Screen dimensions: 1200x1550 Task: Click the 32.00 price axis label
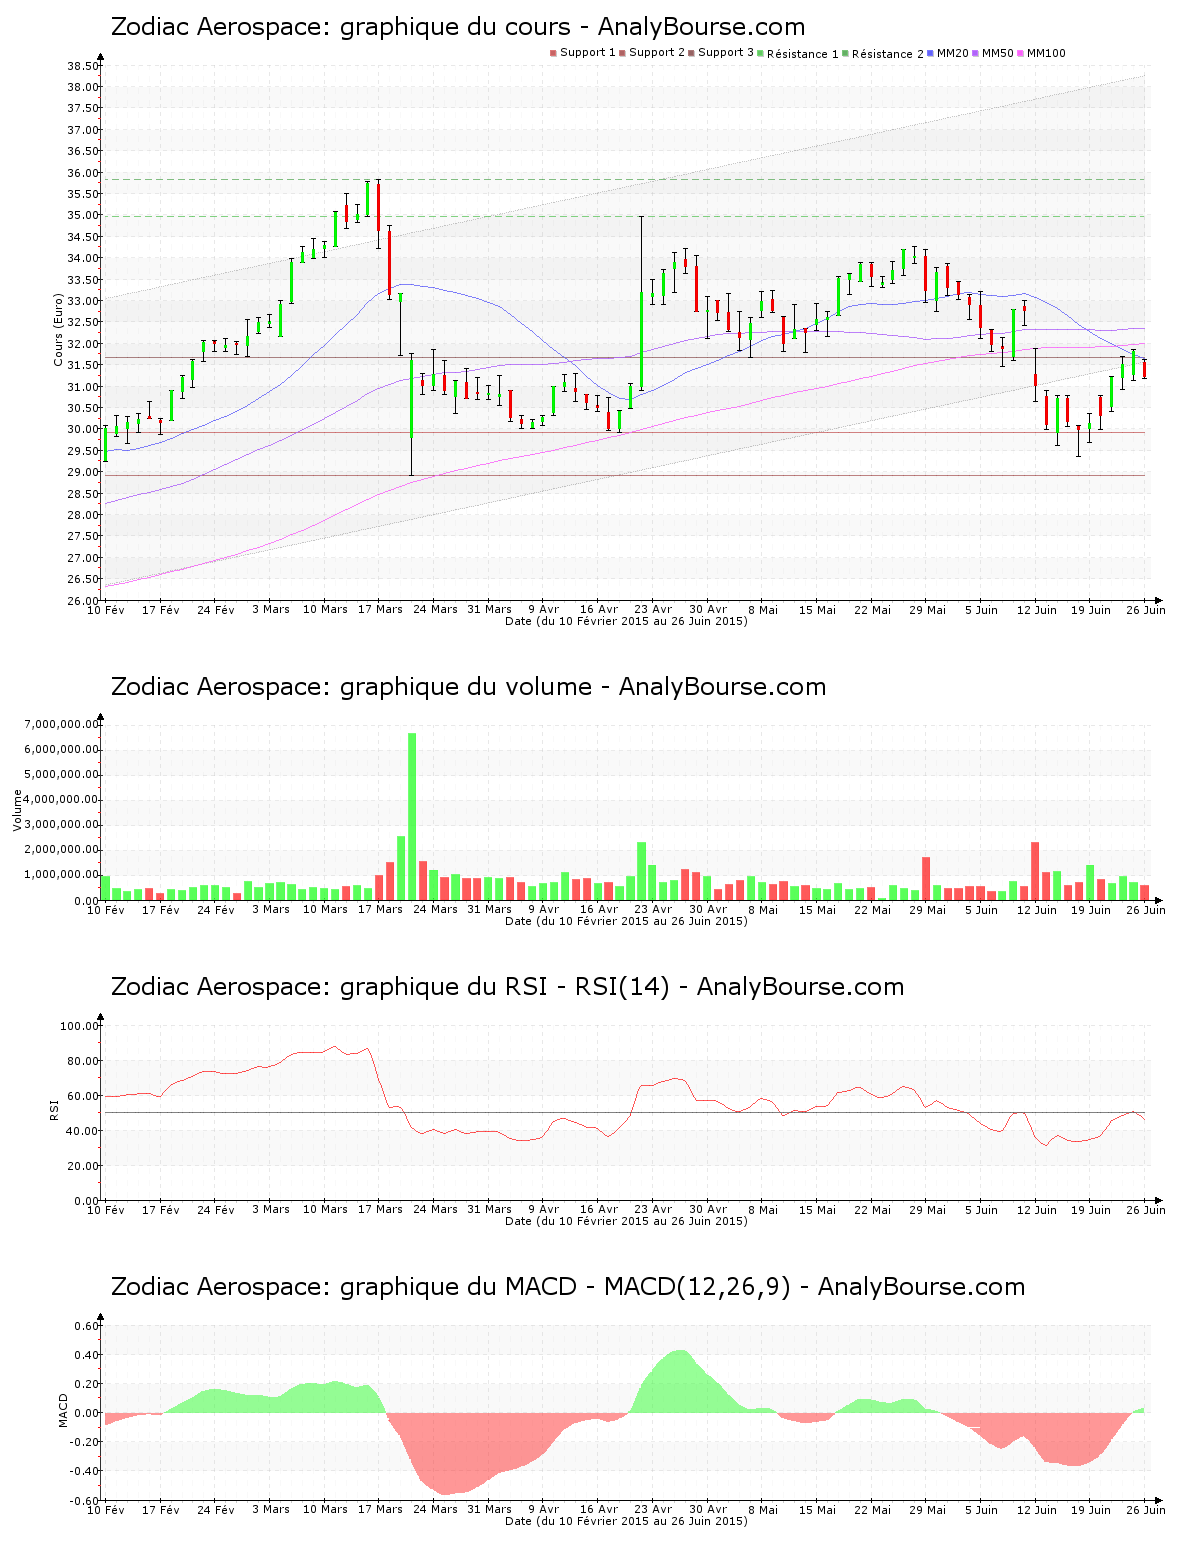click(83, 344)
